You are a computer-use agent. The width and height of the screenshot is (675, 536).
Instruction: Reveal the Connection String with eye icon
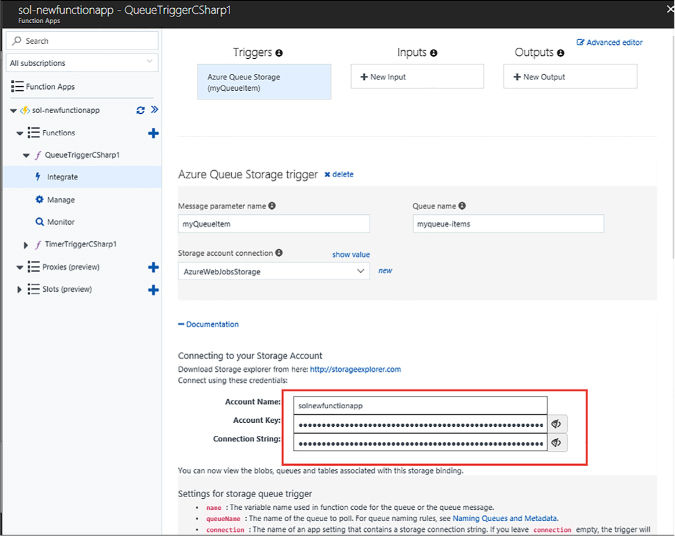557,443
